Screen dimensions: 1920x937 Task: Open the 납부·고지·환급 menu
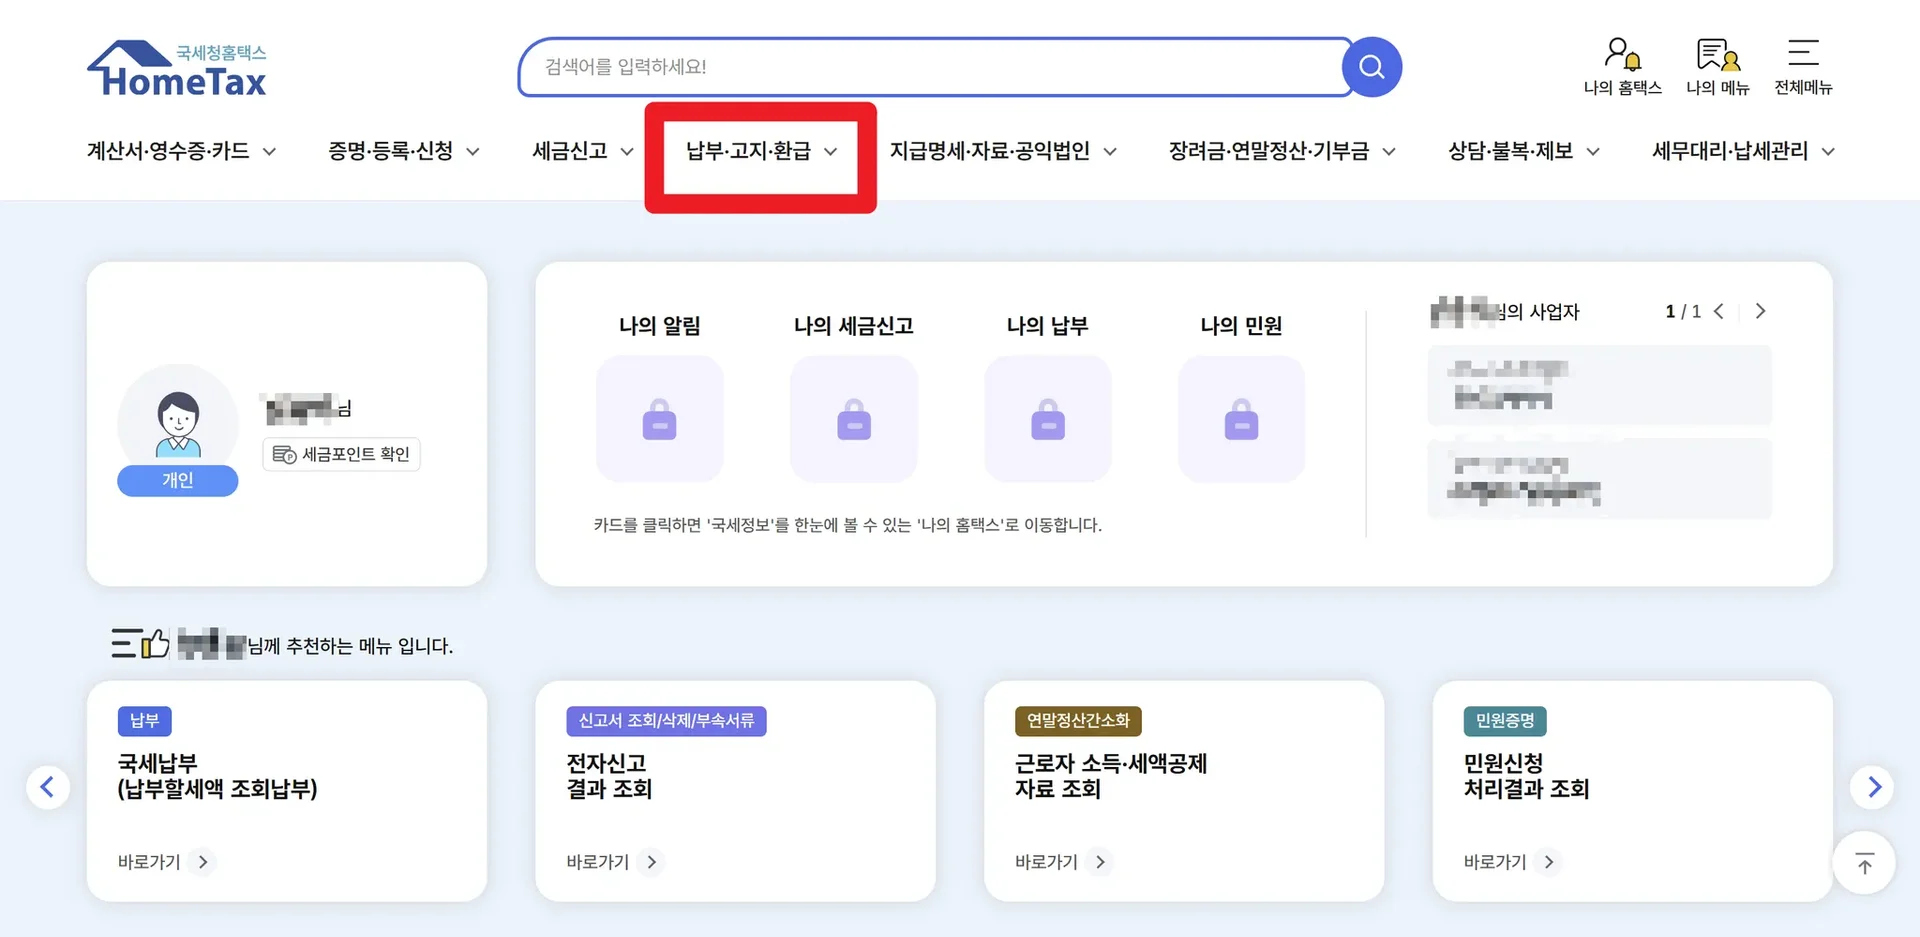point(760,151)
